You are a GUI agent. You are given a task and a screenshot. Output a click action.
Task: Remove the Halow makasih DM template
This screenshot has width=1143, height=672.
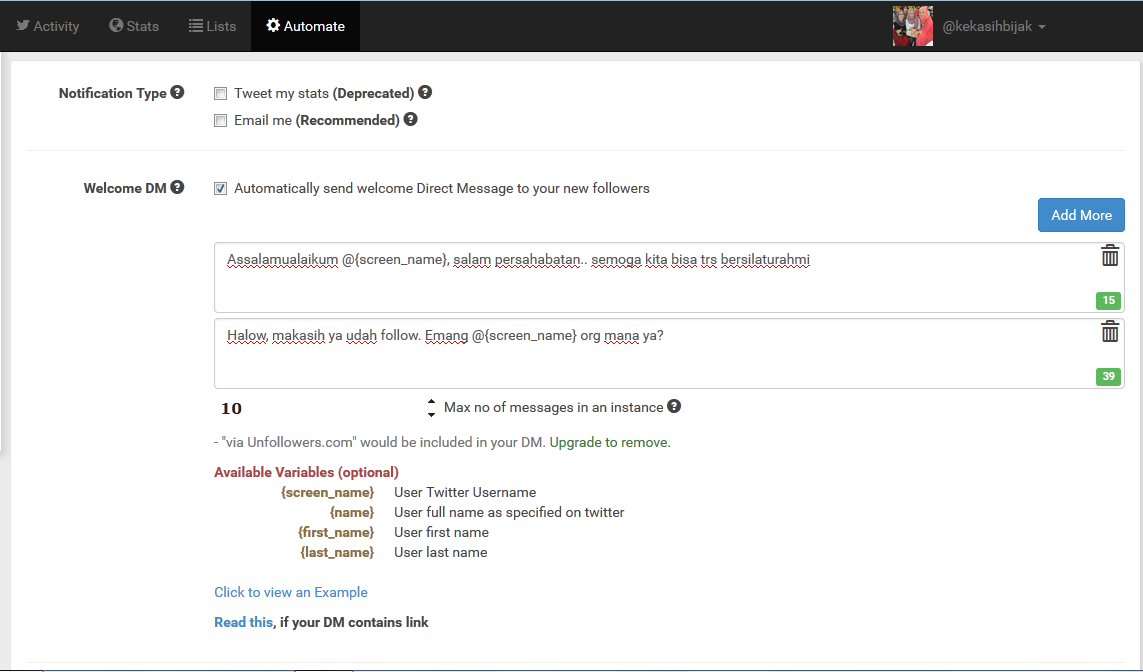point(1109,332)
